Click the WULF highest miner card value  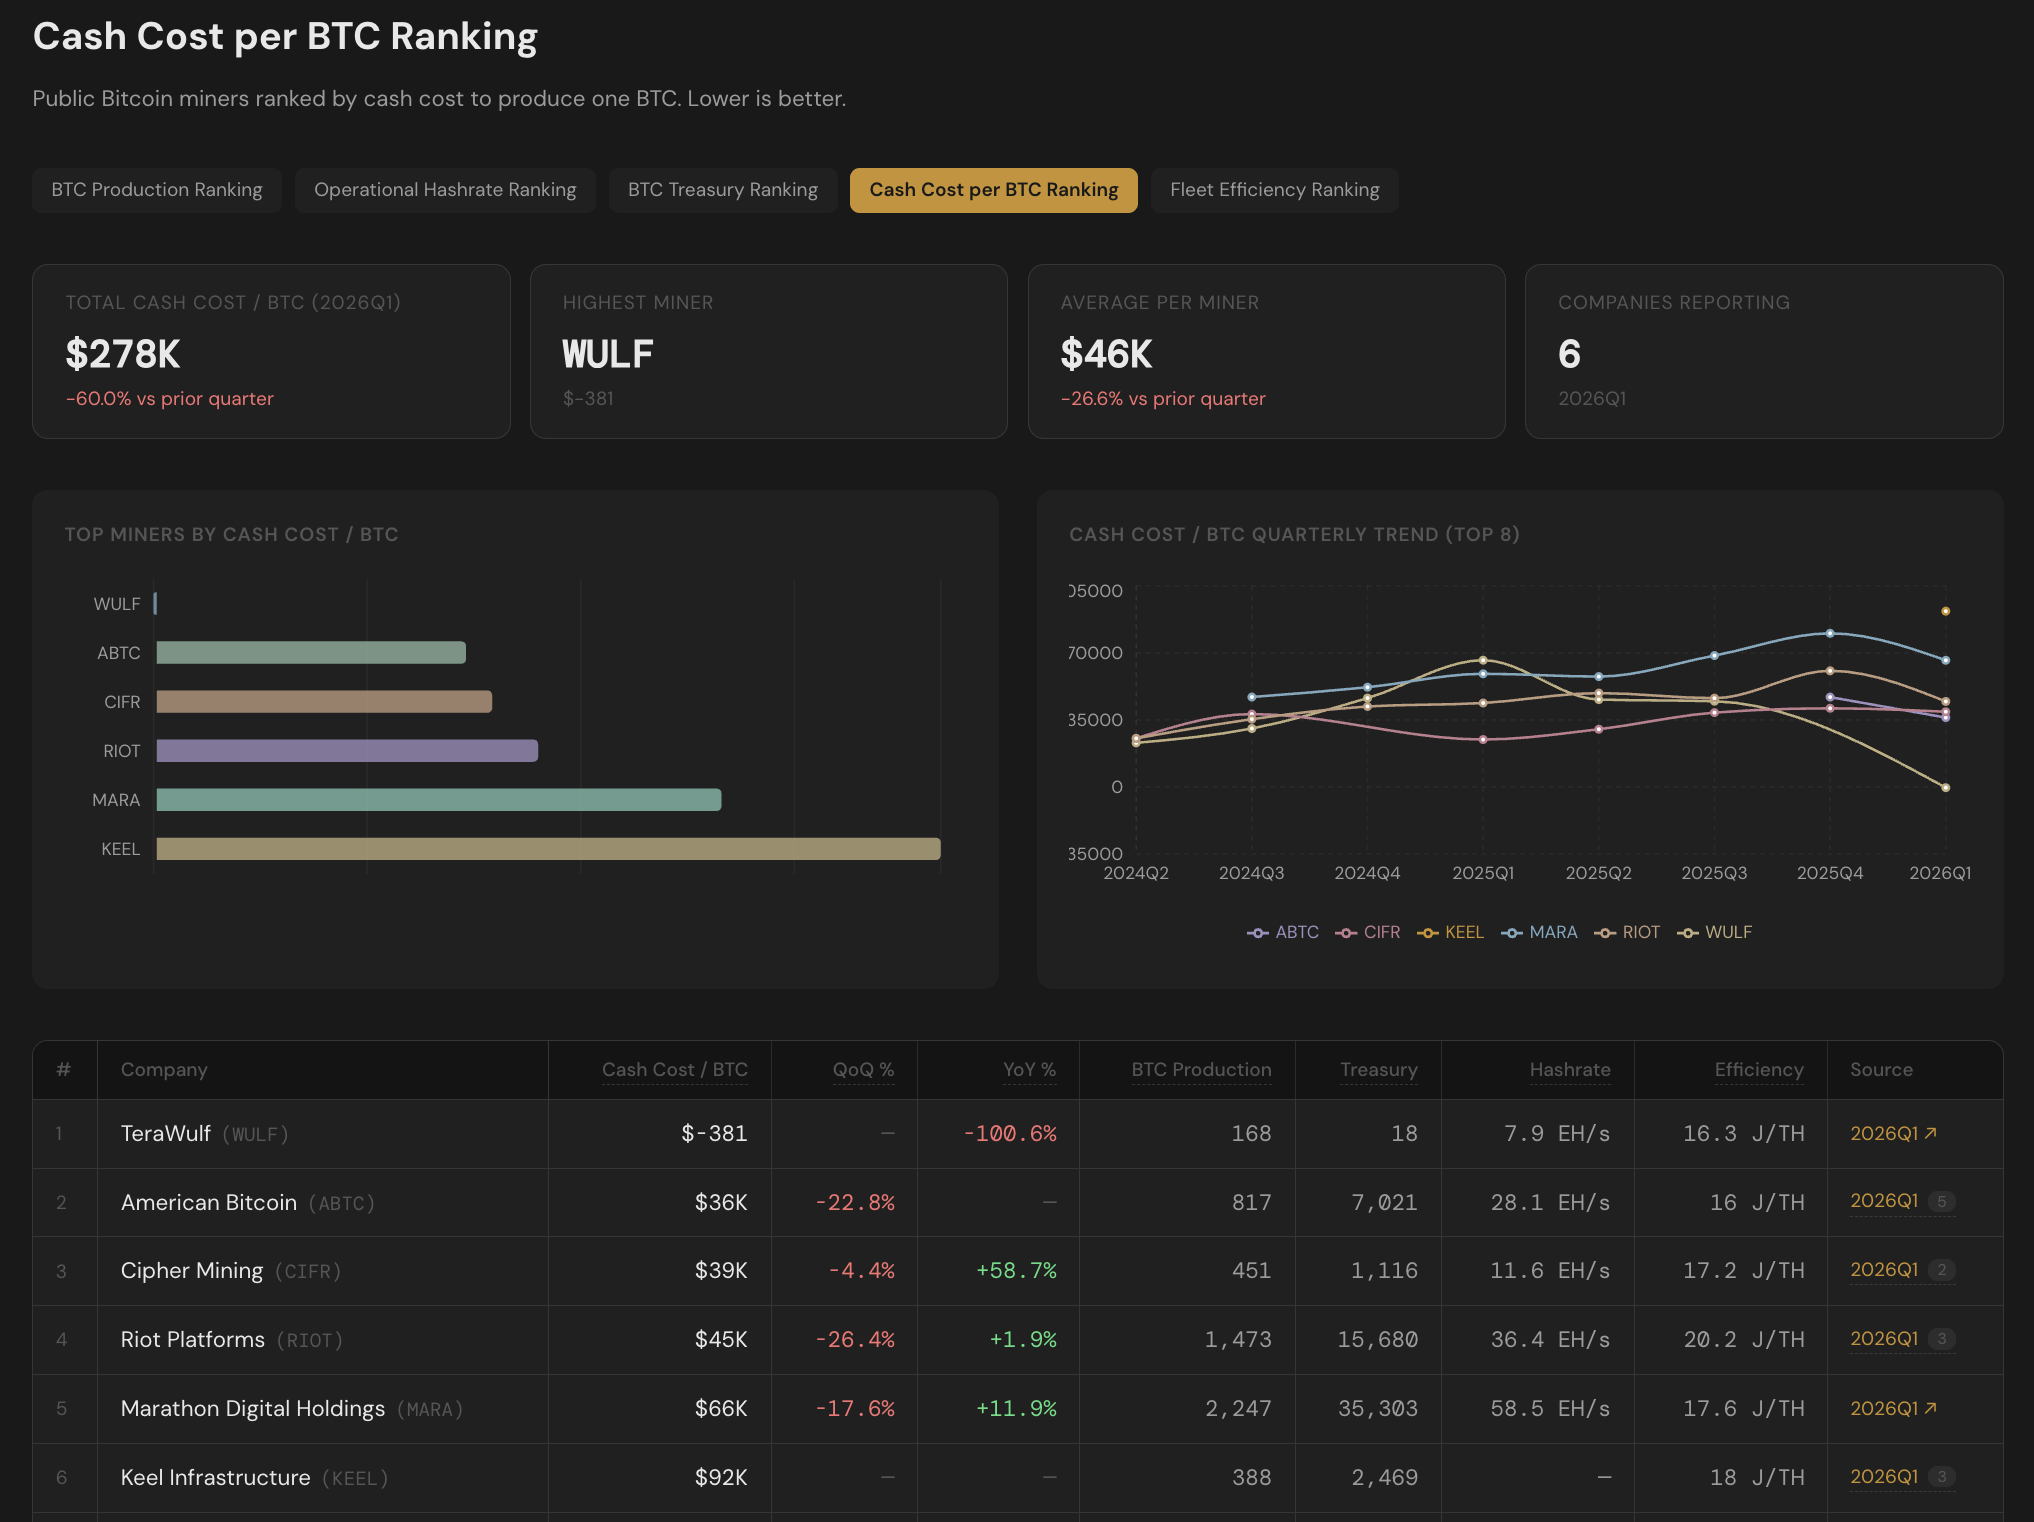tap(608, 354)
